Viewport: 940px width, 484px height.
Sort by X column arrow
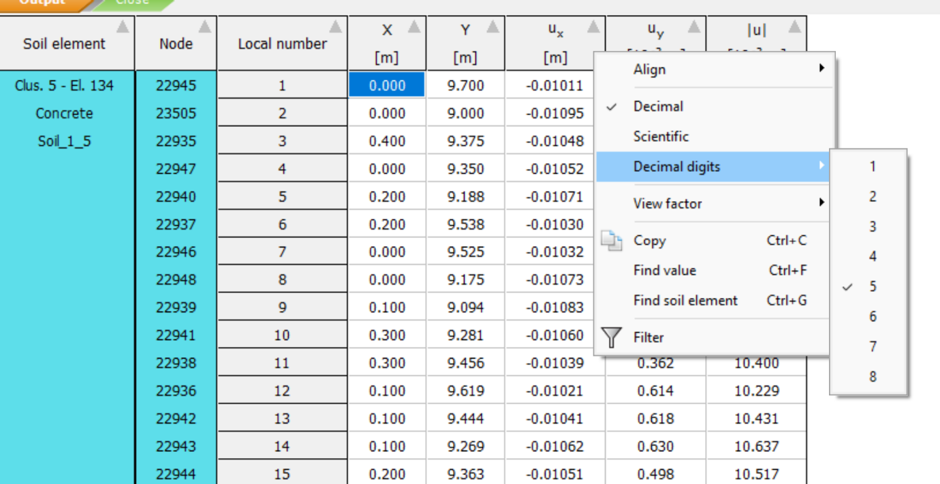pos(414,26)
